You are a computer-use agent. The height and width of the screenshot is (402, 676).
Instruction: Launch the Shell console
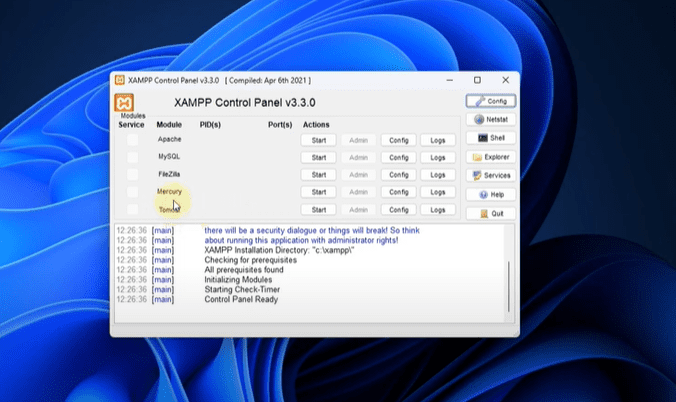point(491,138)
